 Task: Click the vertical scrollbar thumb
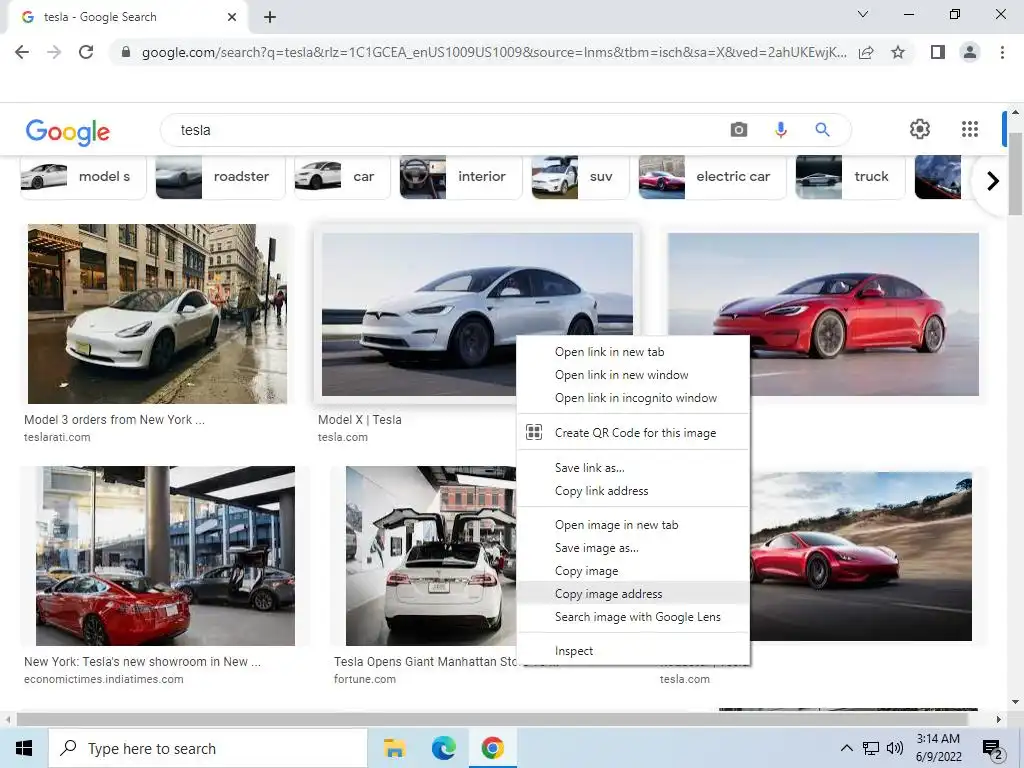tap(1015, 174)
